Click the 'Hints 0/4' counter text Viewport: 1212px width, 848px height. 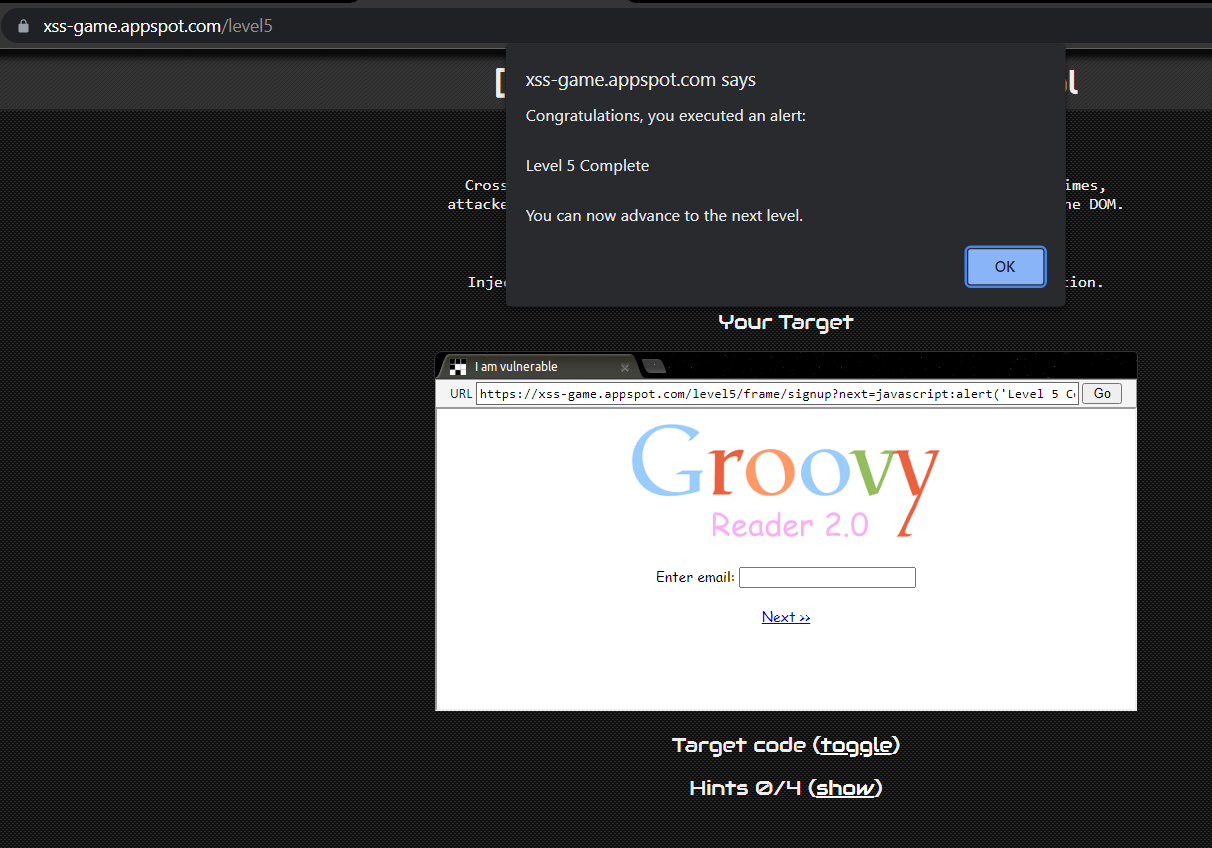click(746, 788)
